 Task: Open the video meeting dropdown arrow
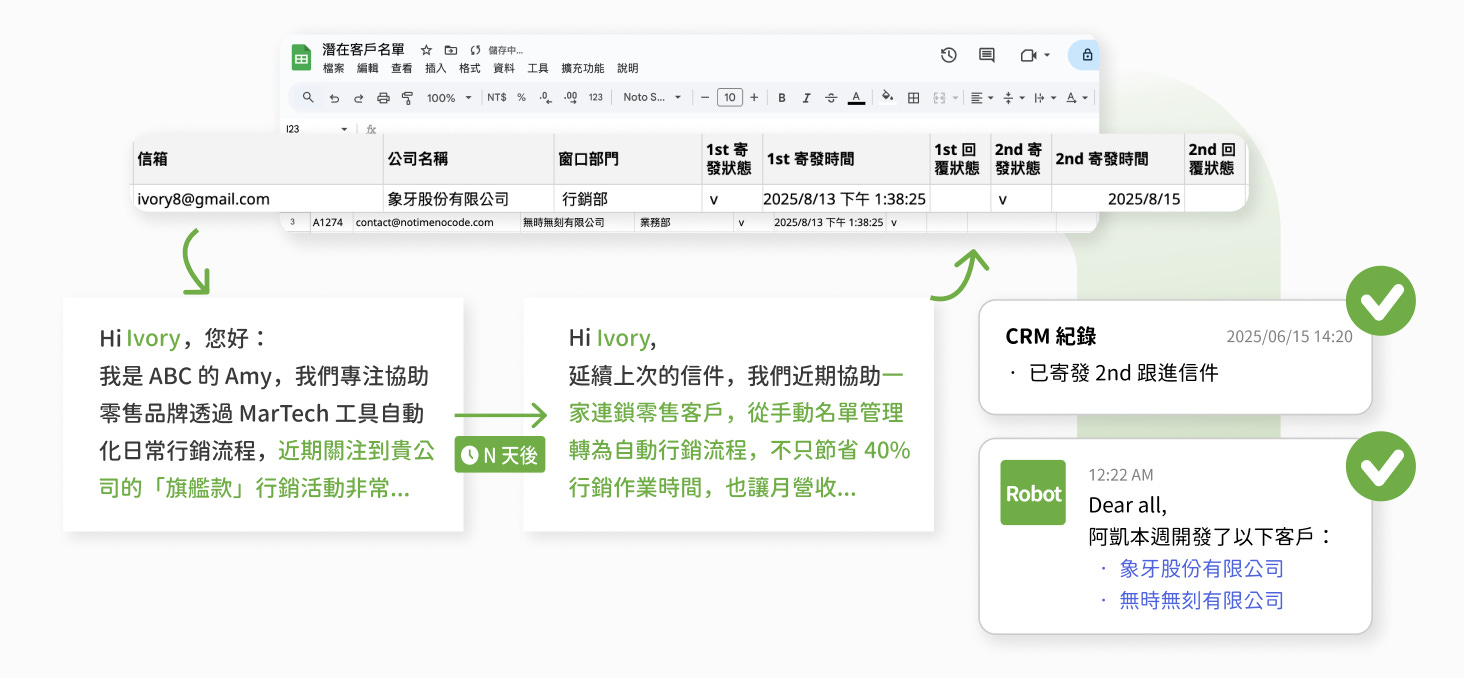tap(1047, 56)
